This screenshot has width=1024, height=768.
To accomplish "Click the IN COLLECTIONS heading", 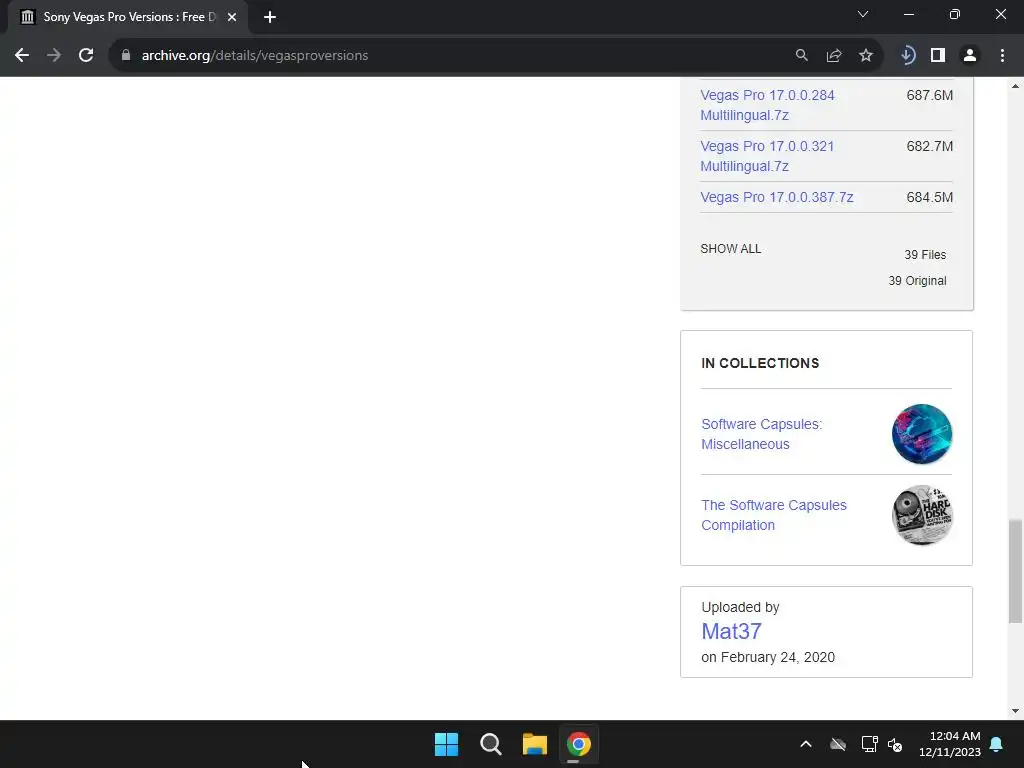I will coord(760,363).
